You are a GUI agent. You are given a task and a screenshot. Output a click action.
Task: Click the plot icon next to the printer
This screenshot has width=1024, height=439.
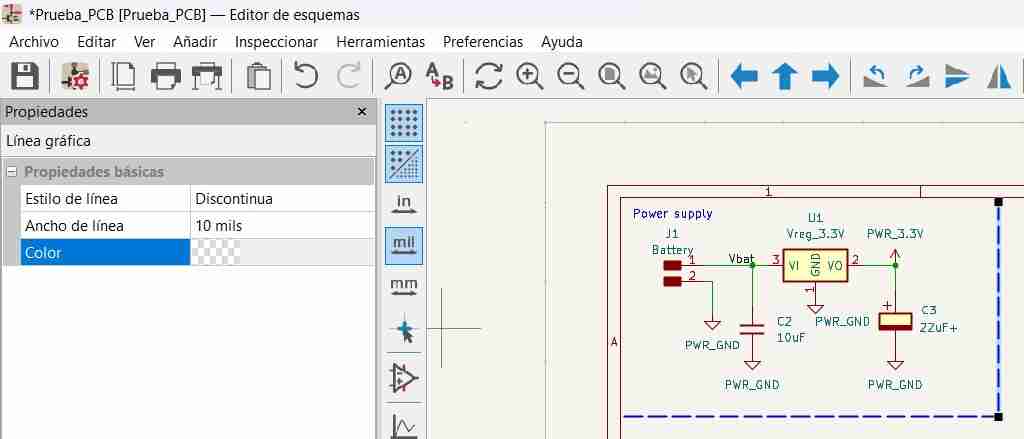pos(207,76)
